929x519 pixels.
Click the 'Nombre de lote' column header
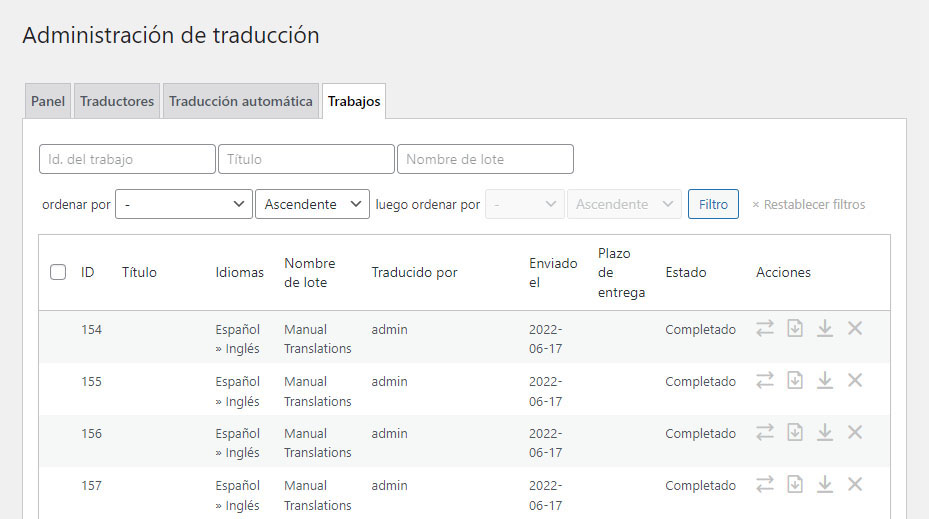(310, 273)
